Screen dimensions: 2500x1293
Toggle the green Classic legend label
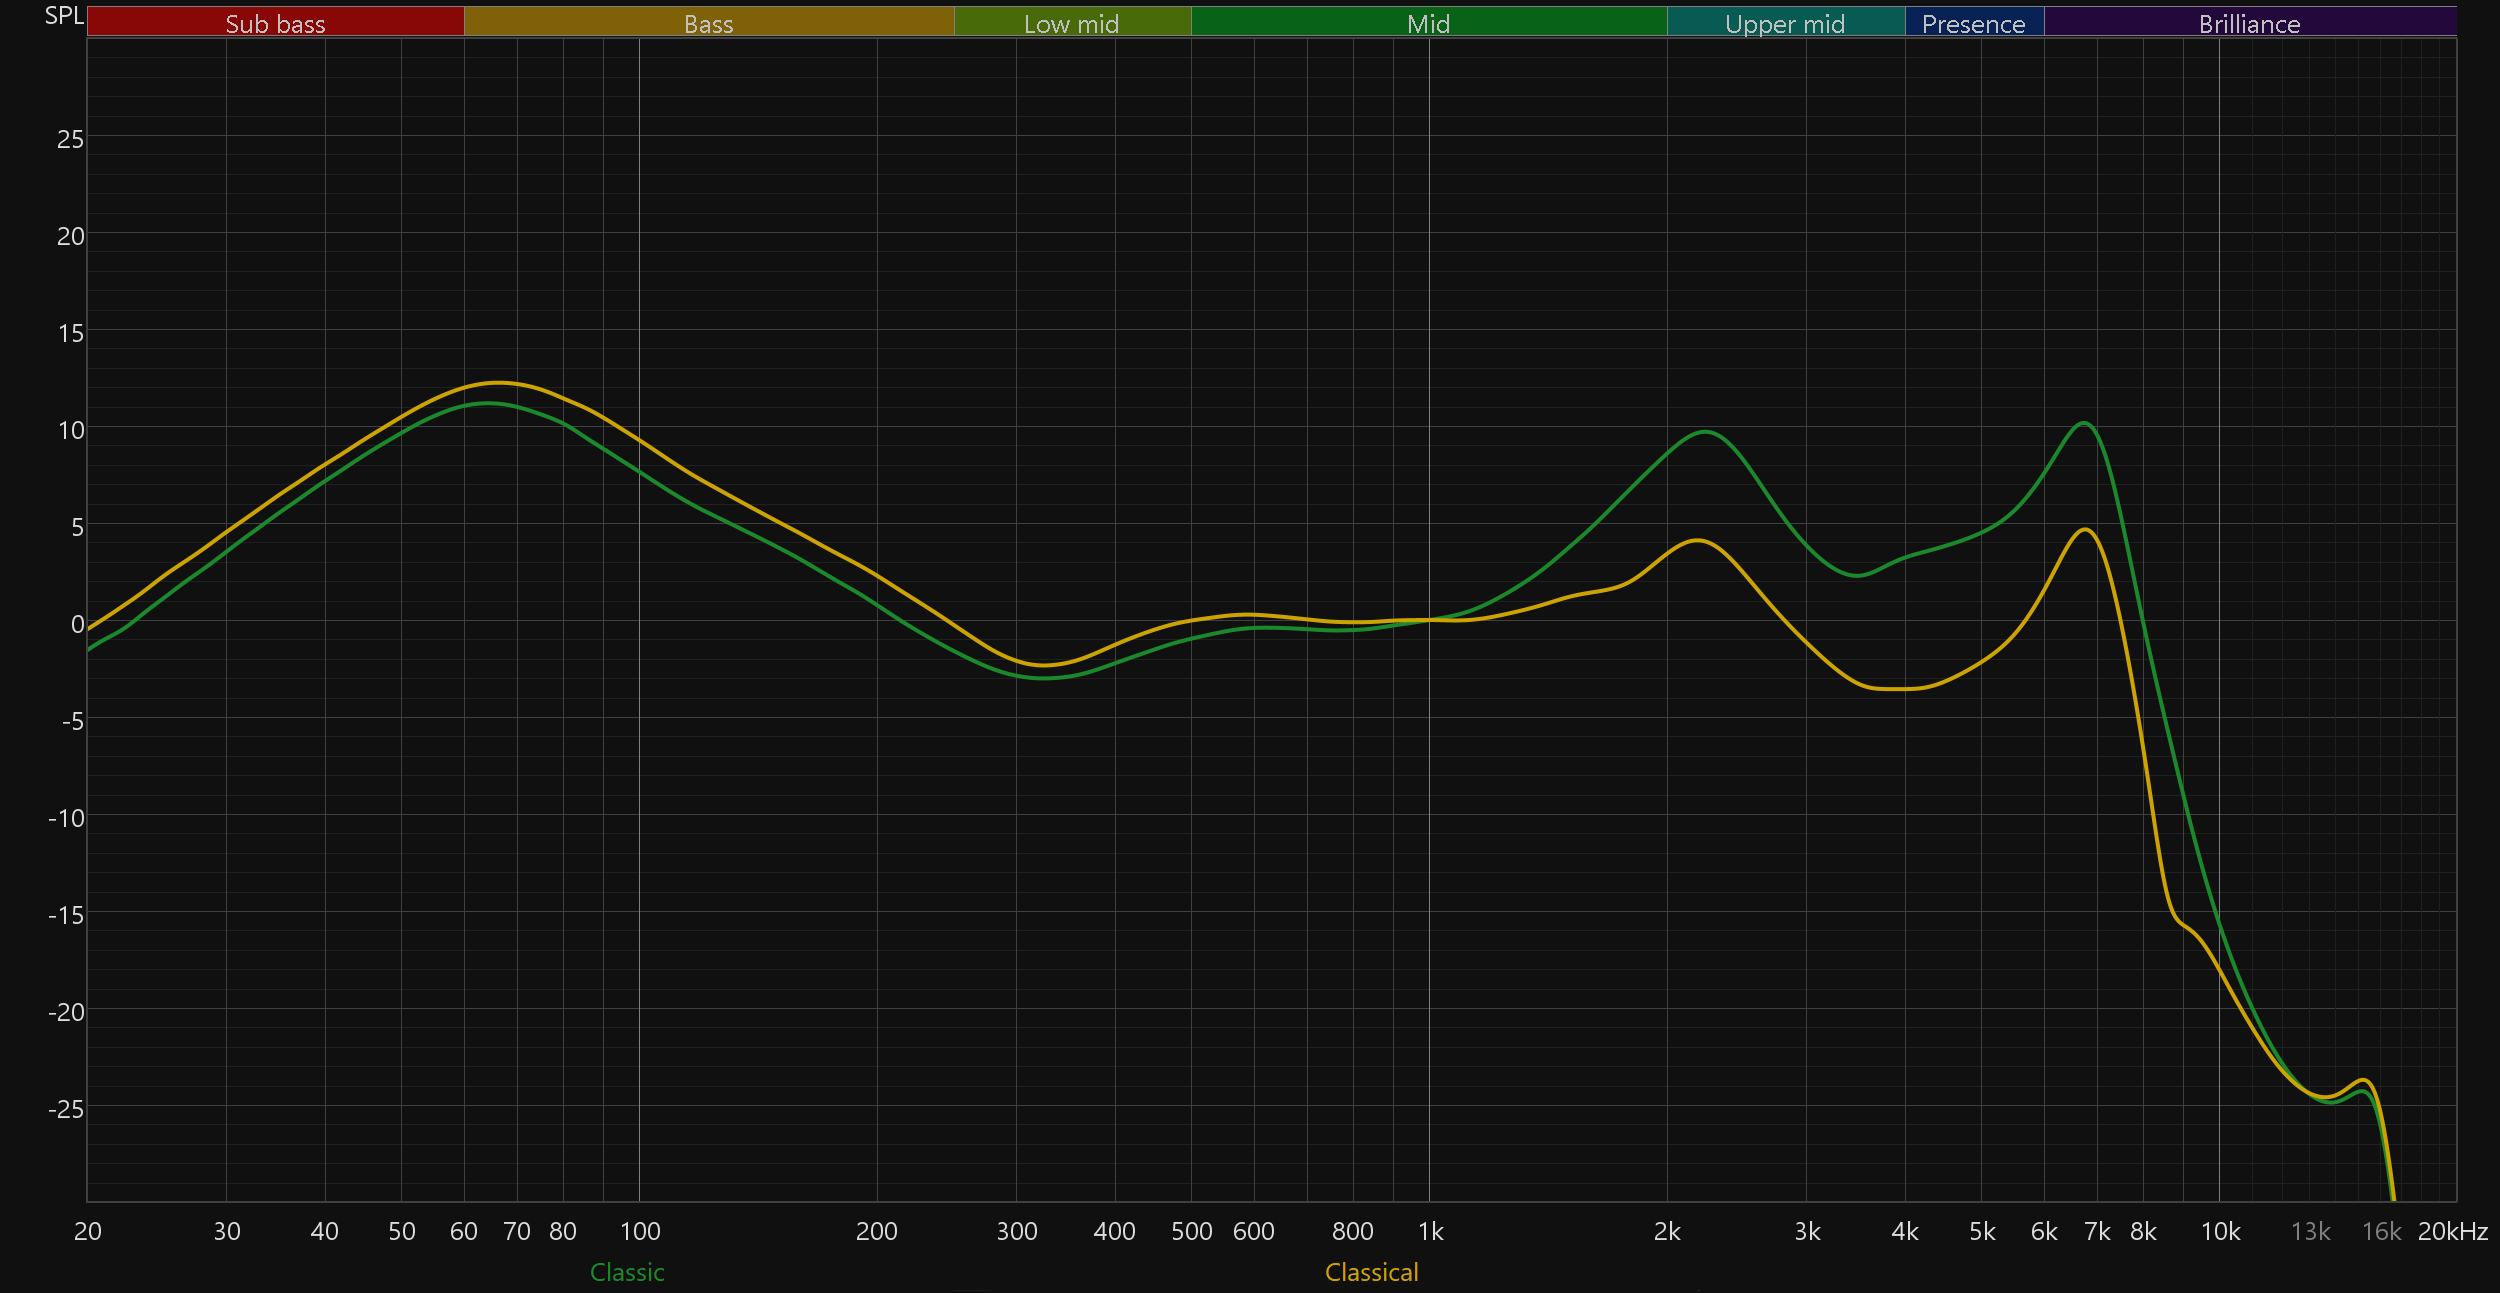(627, 1272)
